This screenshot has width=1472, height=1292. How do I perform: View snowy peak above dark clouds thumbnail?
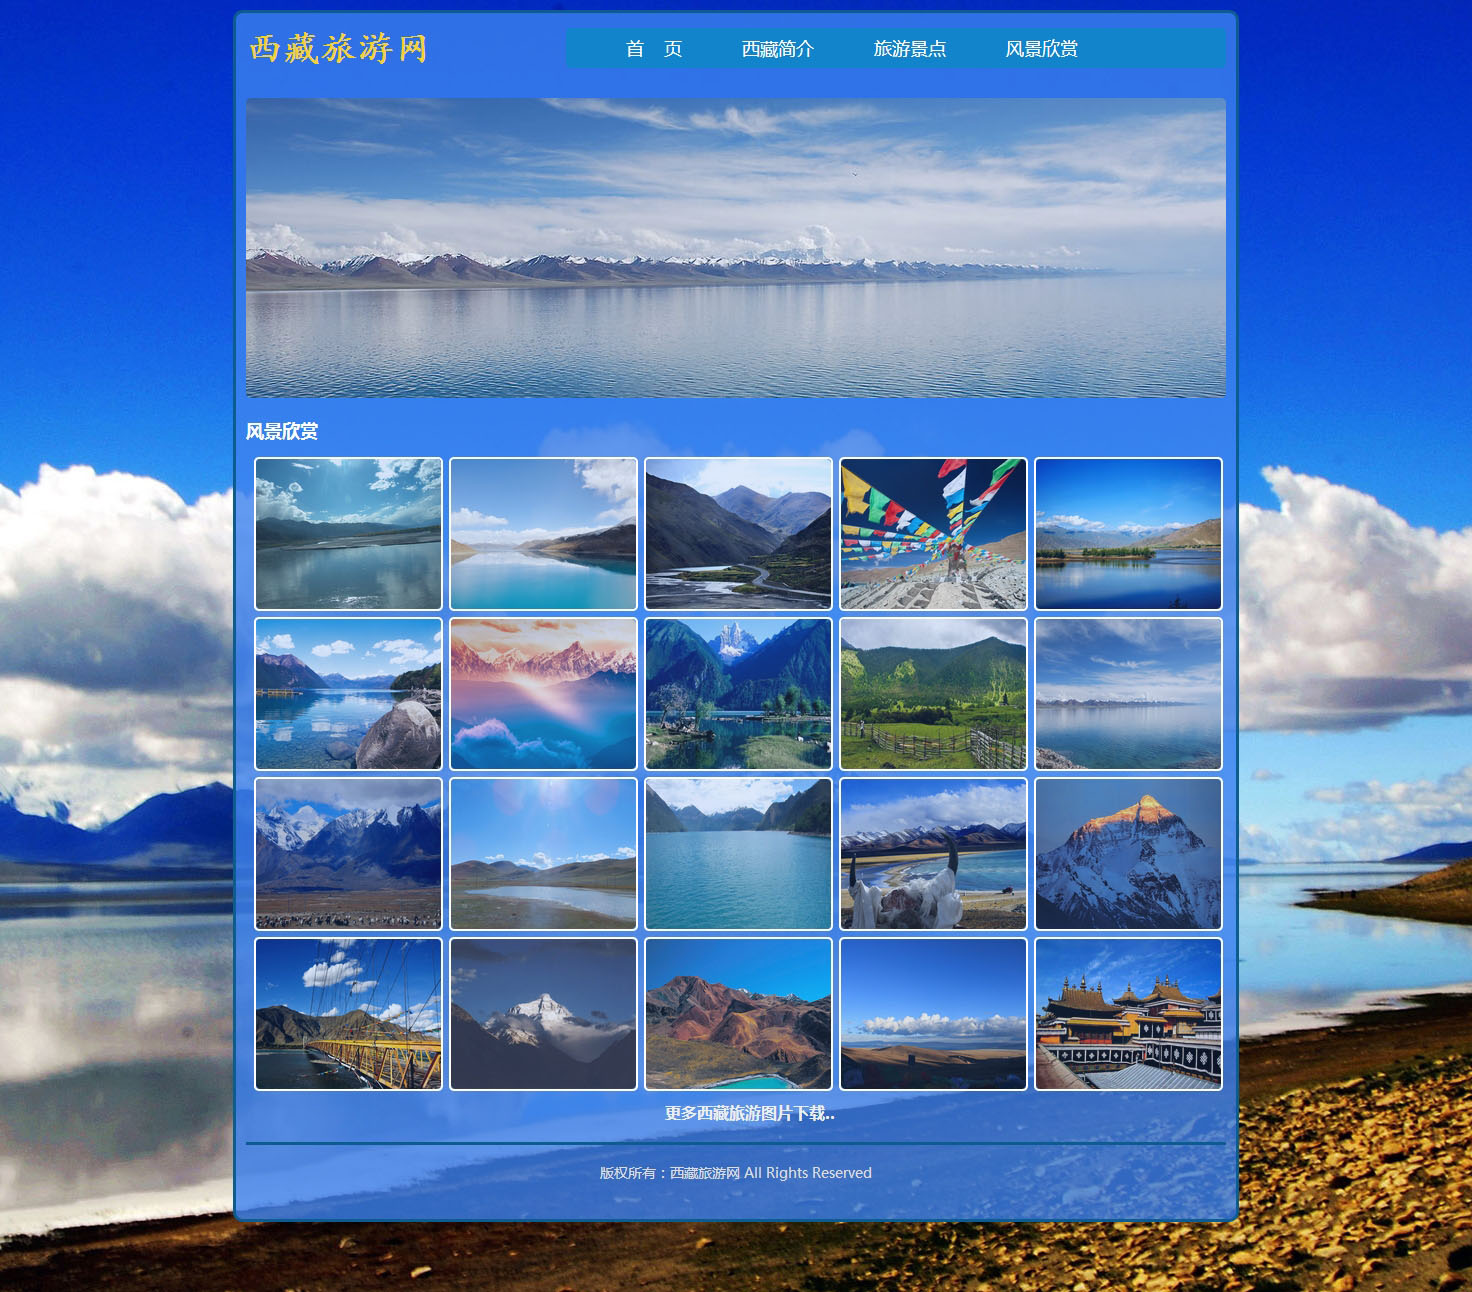[543, 1014]
